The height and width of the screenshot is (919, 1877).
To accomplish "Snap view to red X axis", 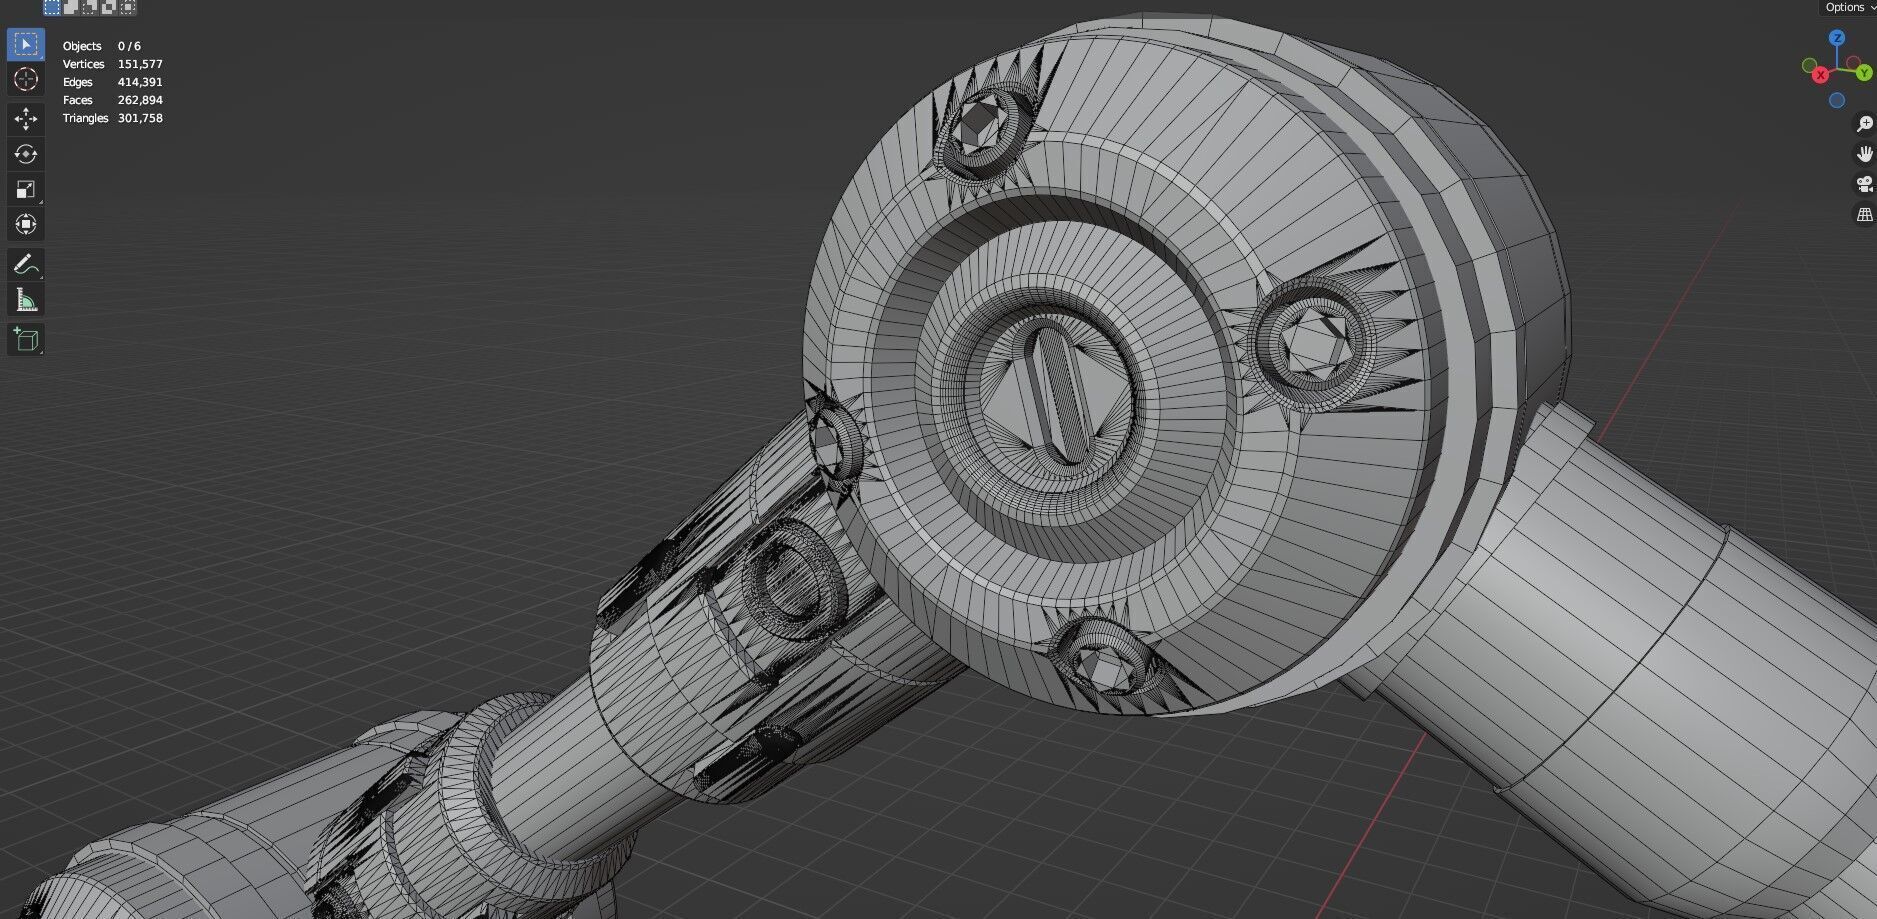I will [x=1821, y=75].
